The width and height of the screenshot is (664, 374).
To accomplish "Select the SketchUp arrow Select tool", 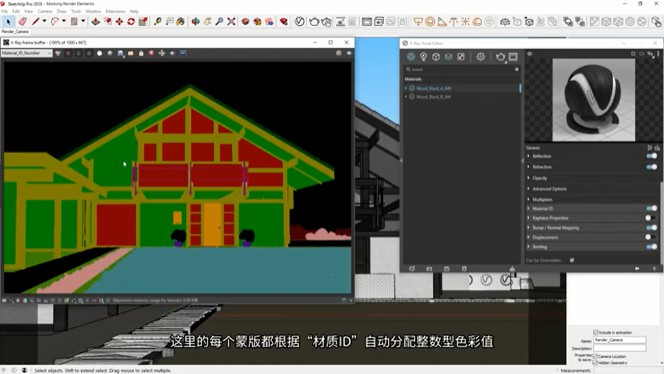I will (8, 21).
